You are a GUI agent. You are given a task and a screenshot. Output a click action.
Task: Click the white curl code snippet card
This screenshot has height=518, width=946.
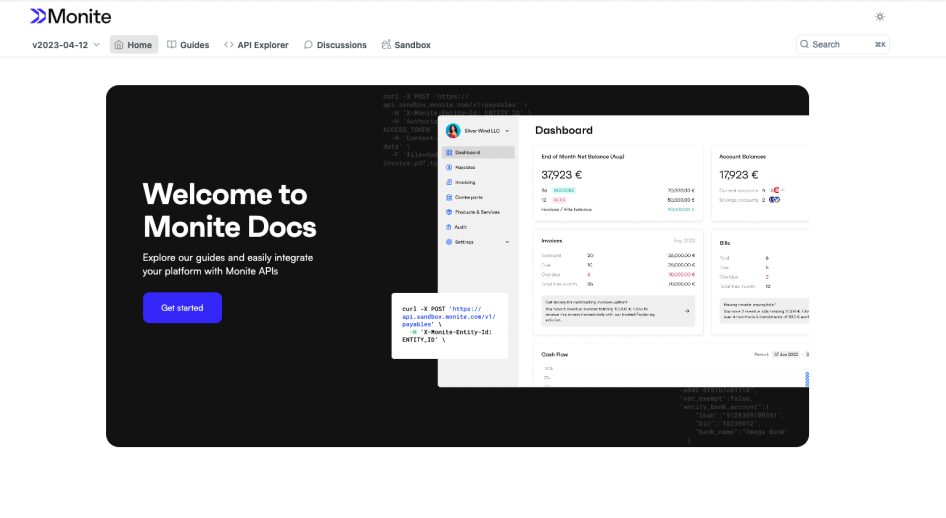coord(449,326)
